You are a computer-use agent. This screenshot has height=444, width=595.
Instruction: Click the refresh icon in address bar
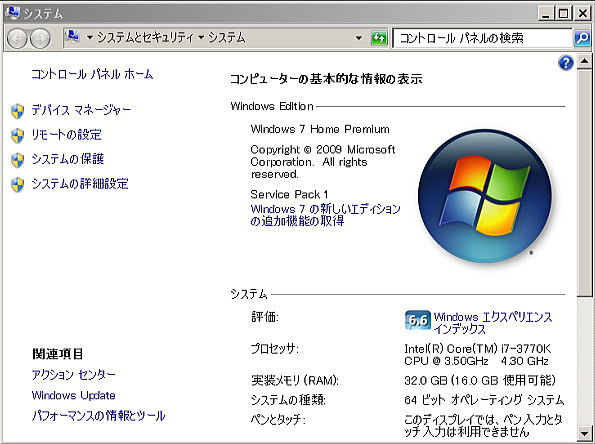379,38
